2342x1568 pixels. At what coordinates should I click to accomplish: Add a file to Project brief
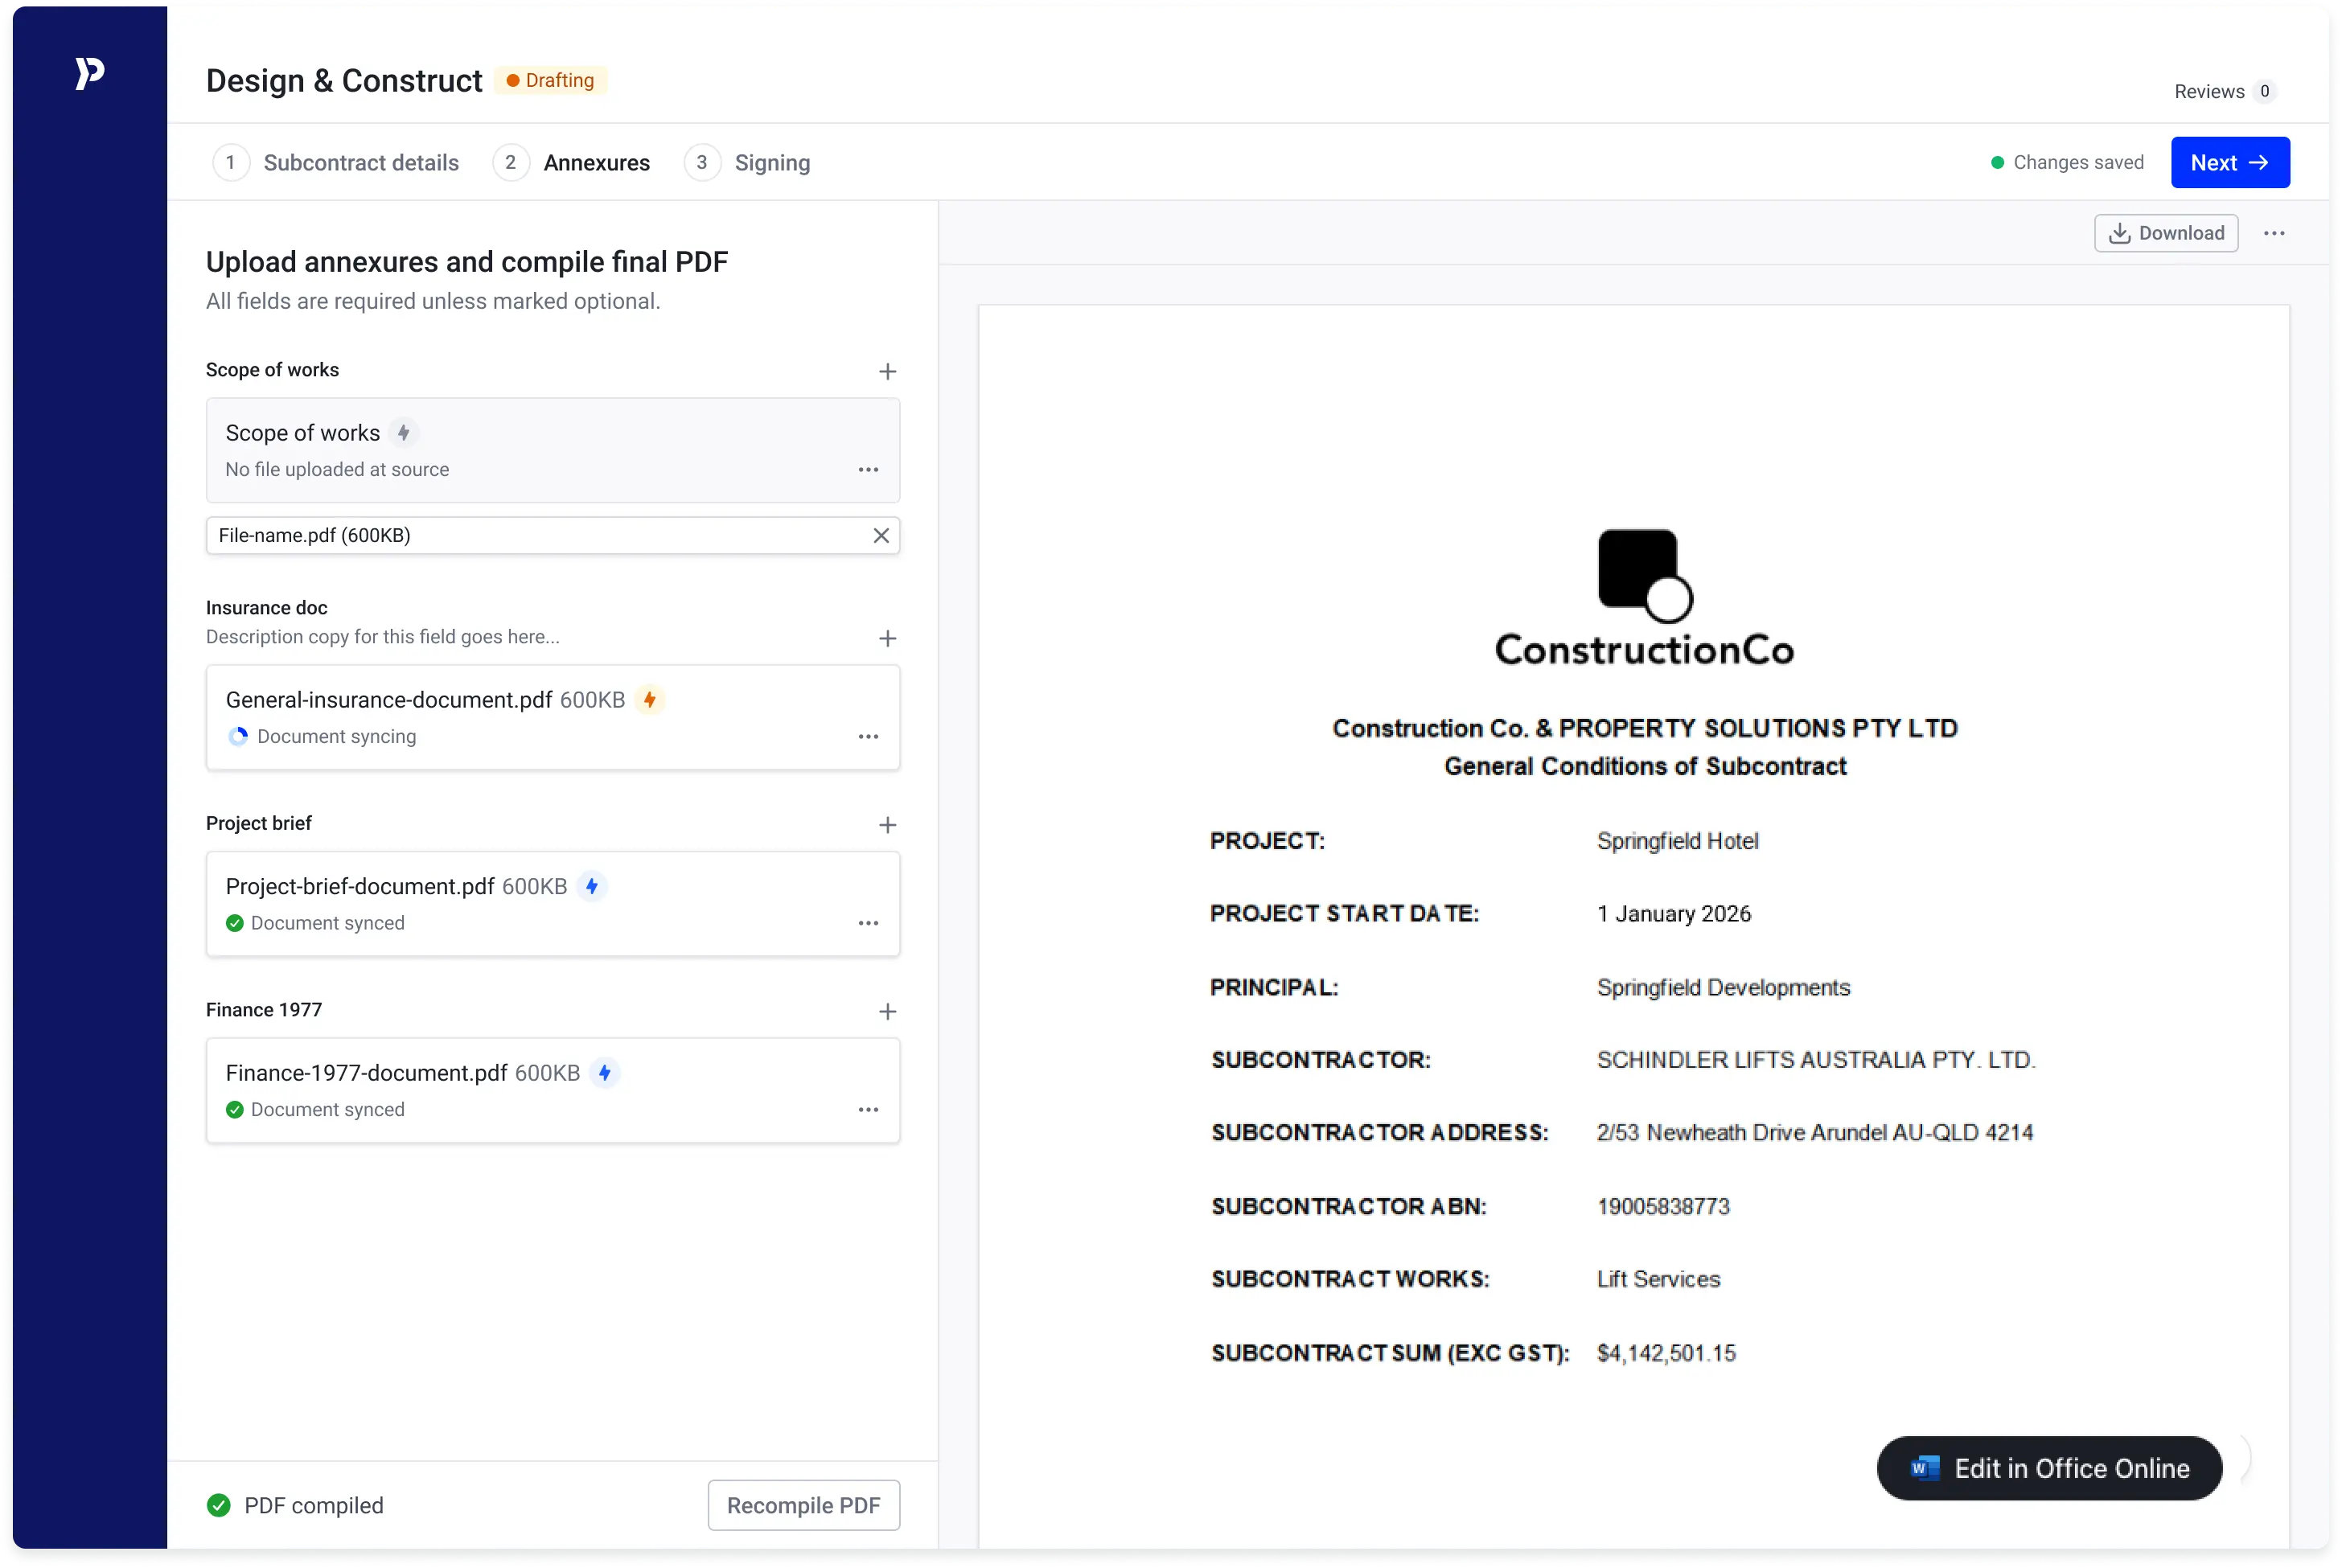(887, 825)
